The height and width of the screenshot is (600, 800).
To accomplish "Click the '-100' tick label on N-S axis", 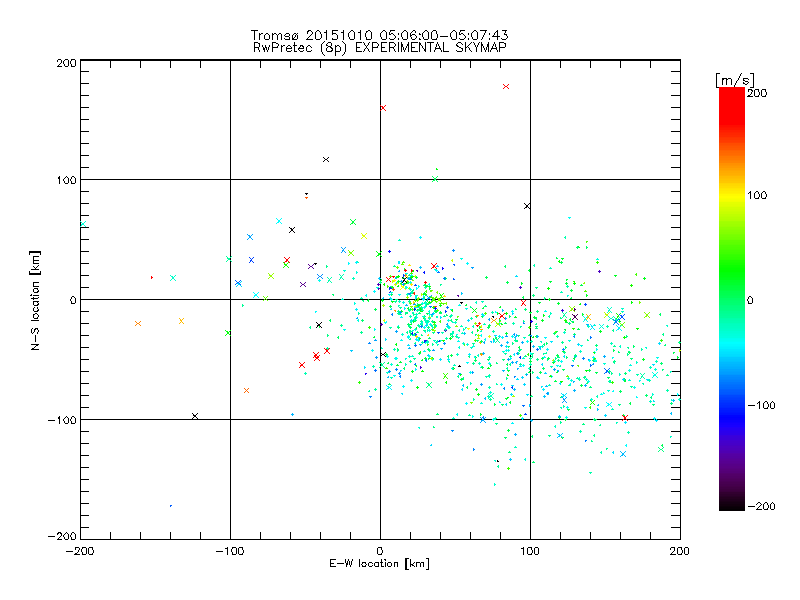I will [62, 420].
